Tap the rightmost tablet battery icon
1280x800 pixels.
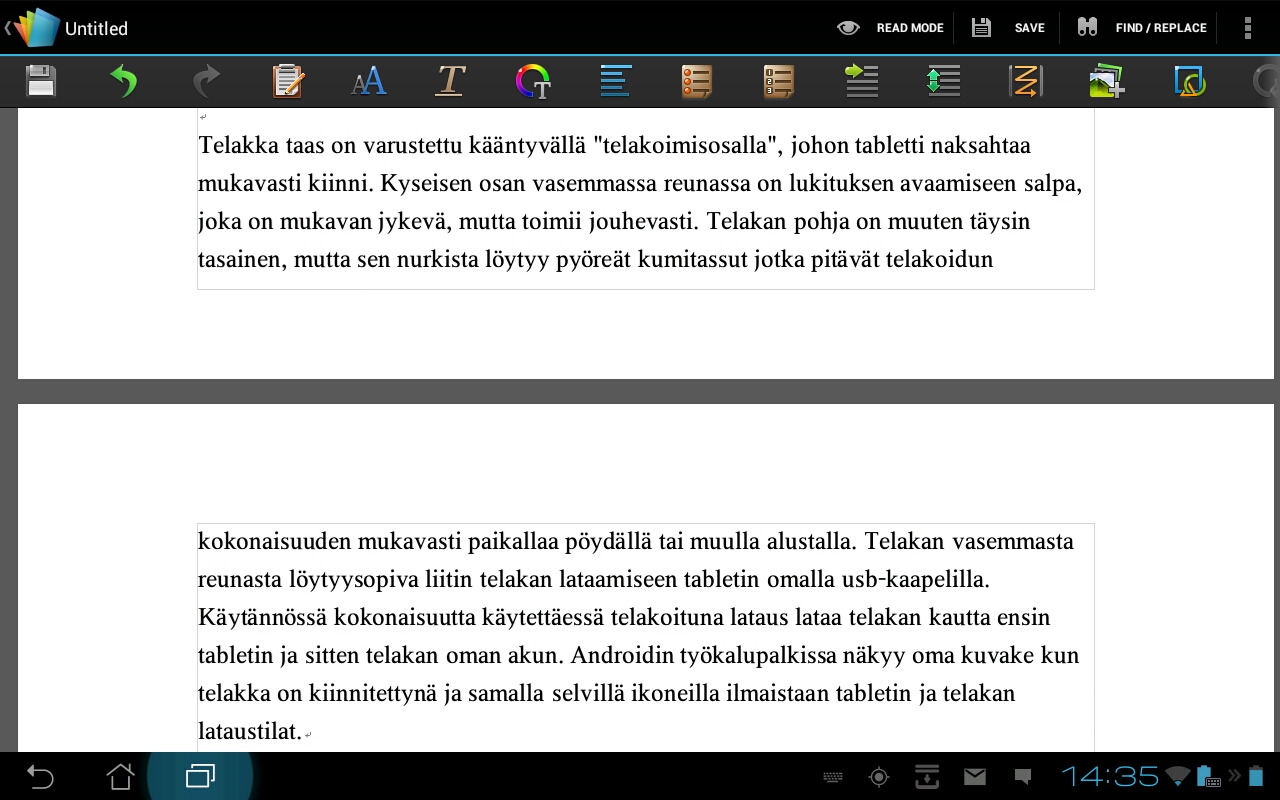[1256, 777]
